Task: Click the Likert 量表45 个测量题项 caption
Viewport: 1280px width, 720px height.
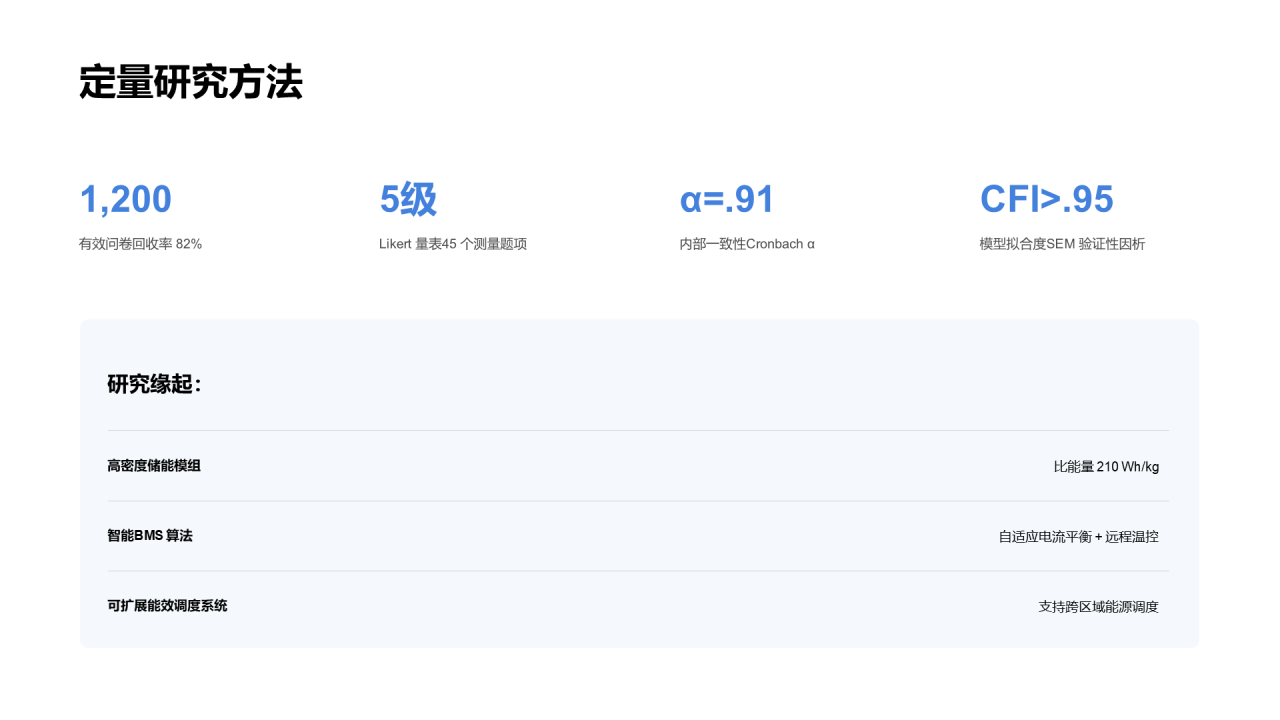Action: pyautogui.click(x=453, y=244)
